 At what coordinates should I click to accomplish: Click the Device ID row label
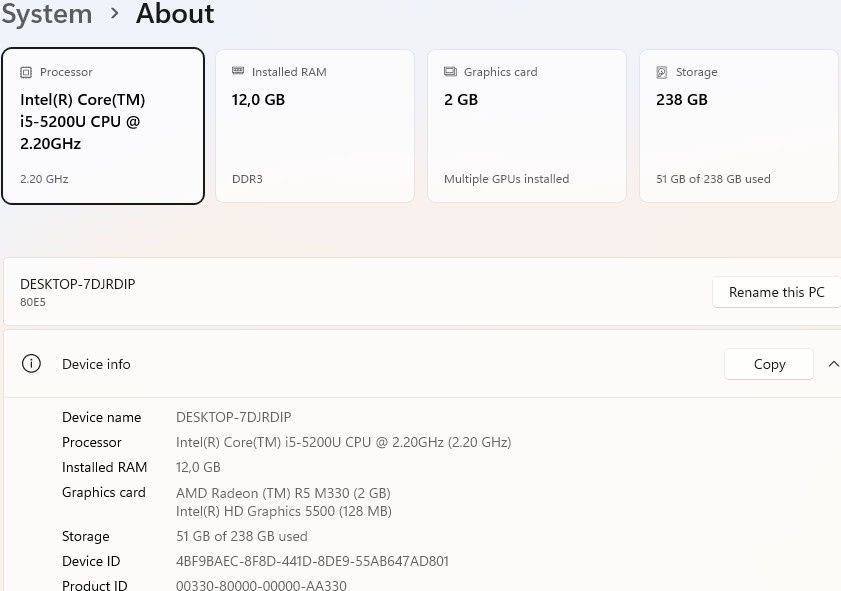[91, 561]
